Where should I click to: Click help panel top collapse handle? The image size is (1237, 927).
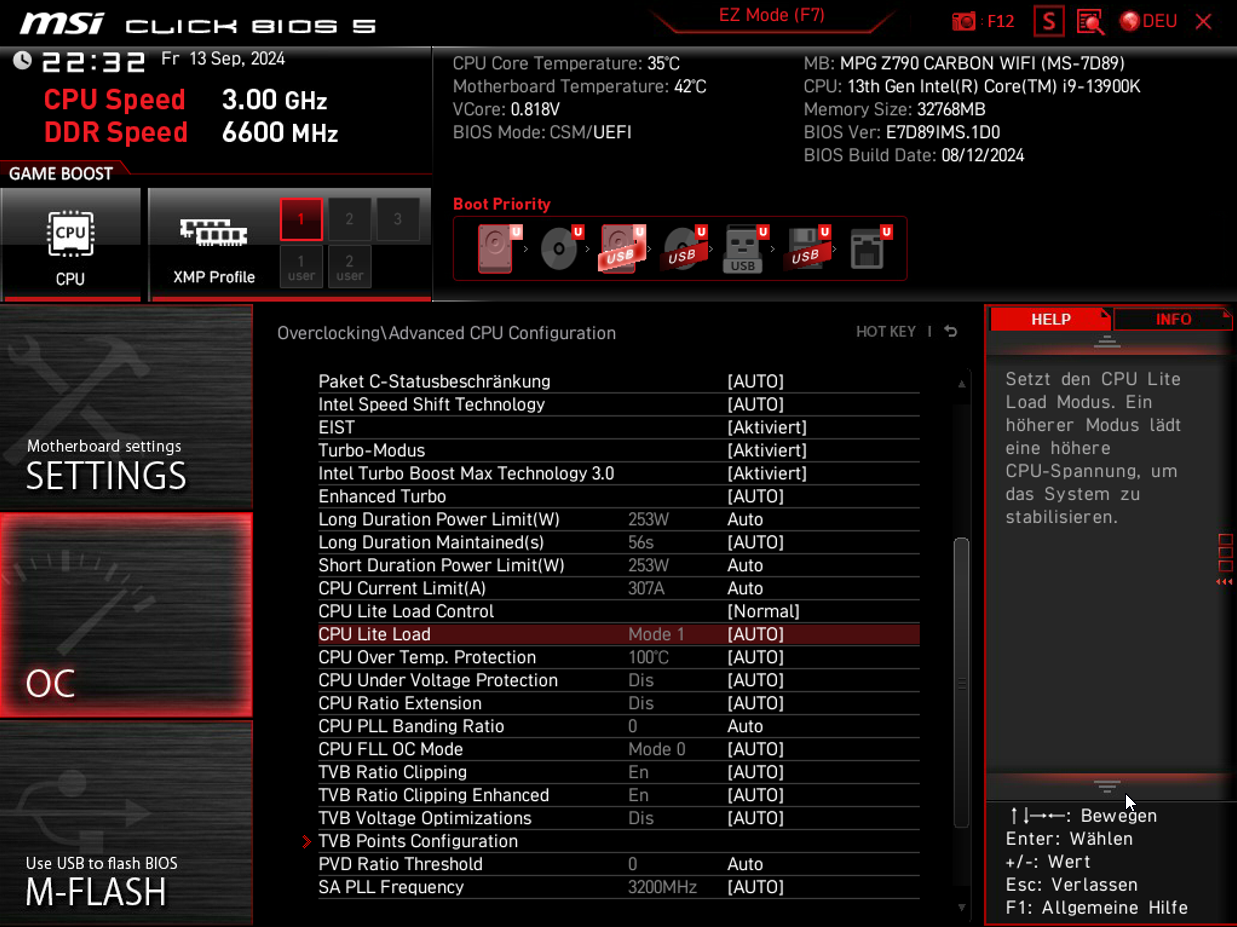1107,341
